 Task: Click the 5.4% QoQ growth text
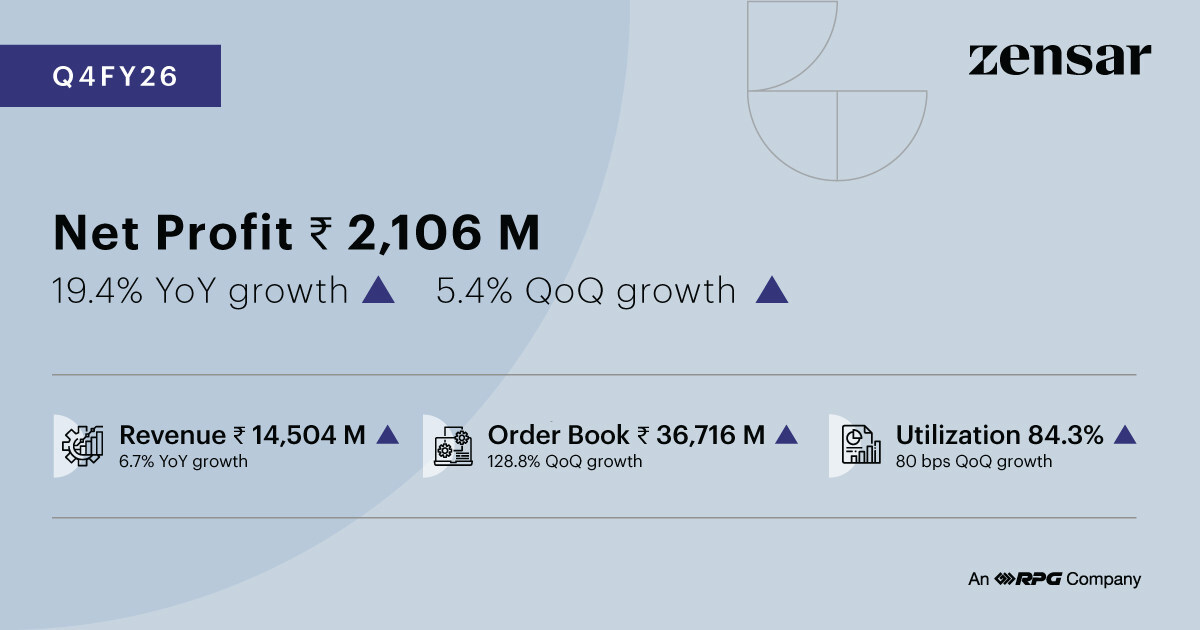coord(586,291)
